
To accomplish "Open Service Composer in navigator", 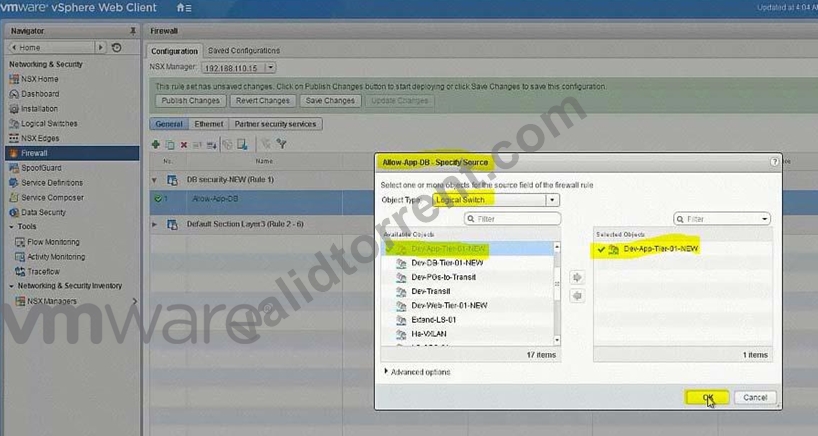I will coord(52,198).
